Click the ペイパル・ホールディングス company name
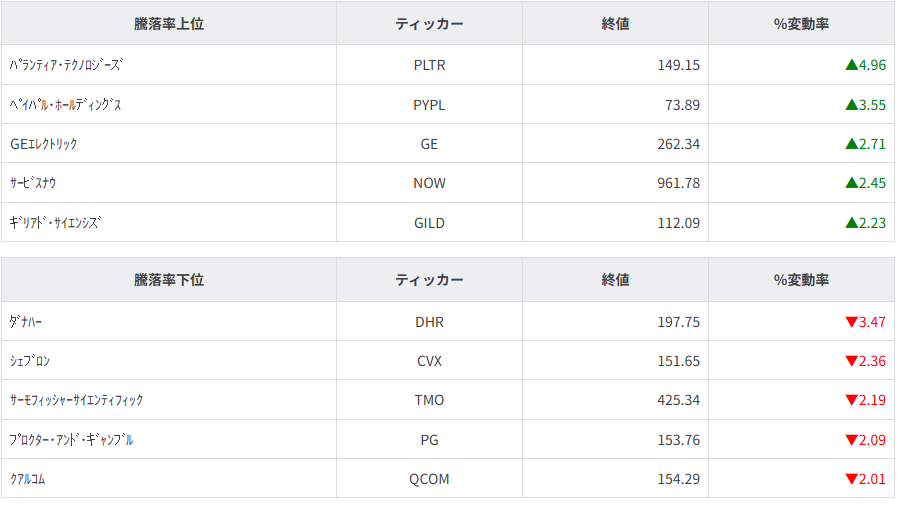This screenshot has width=899, height=505. pyautogui.click(x=65, y=104)
